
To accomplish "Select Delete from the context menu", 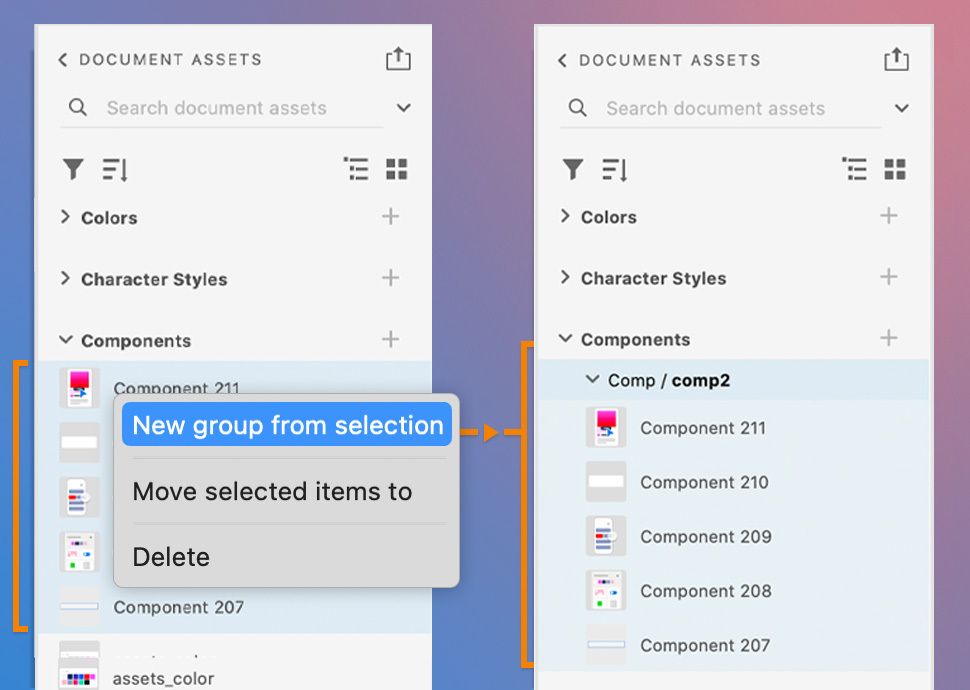I will click(171, 557).
